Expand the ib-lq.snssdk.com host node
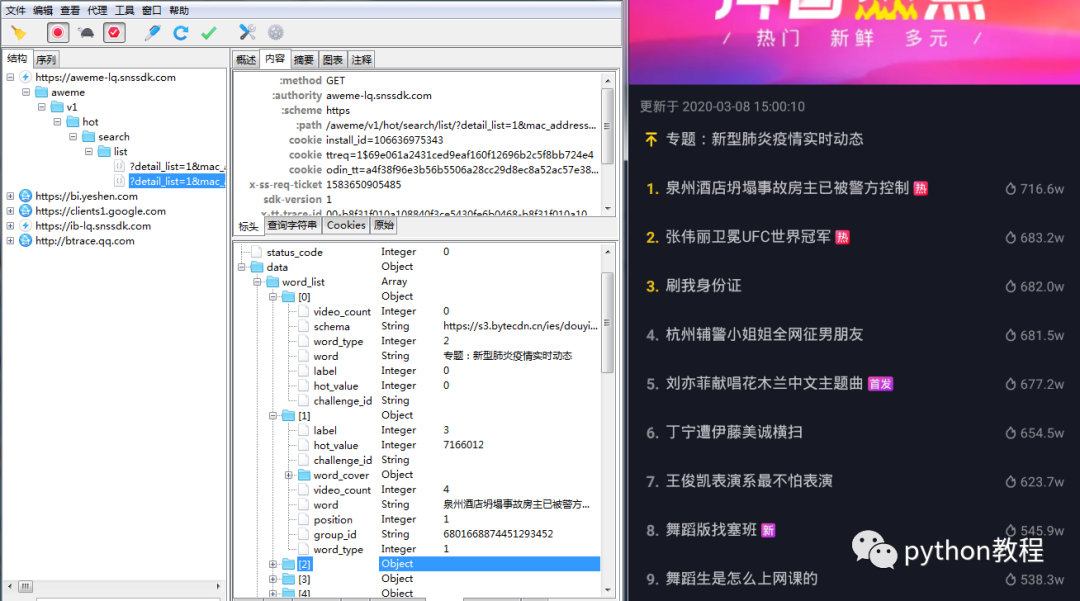The image size is (1080, 601). click(10, 226)
